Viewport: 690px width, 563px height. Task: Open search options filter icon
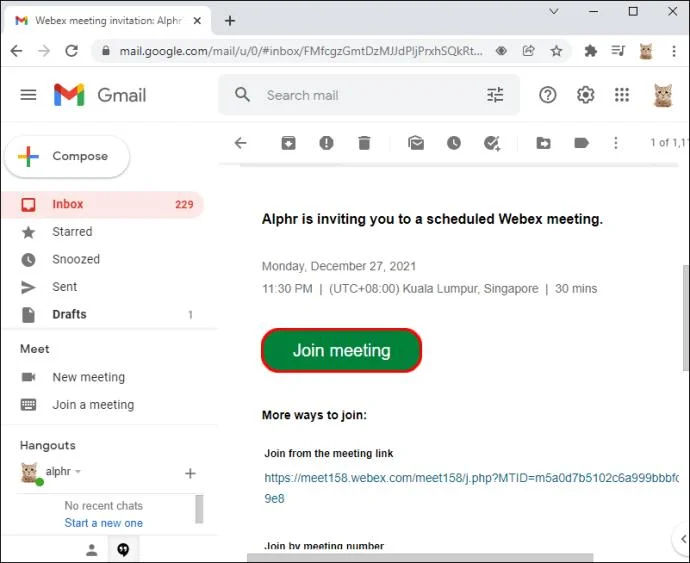(495, 95)
